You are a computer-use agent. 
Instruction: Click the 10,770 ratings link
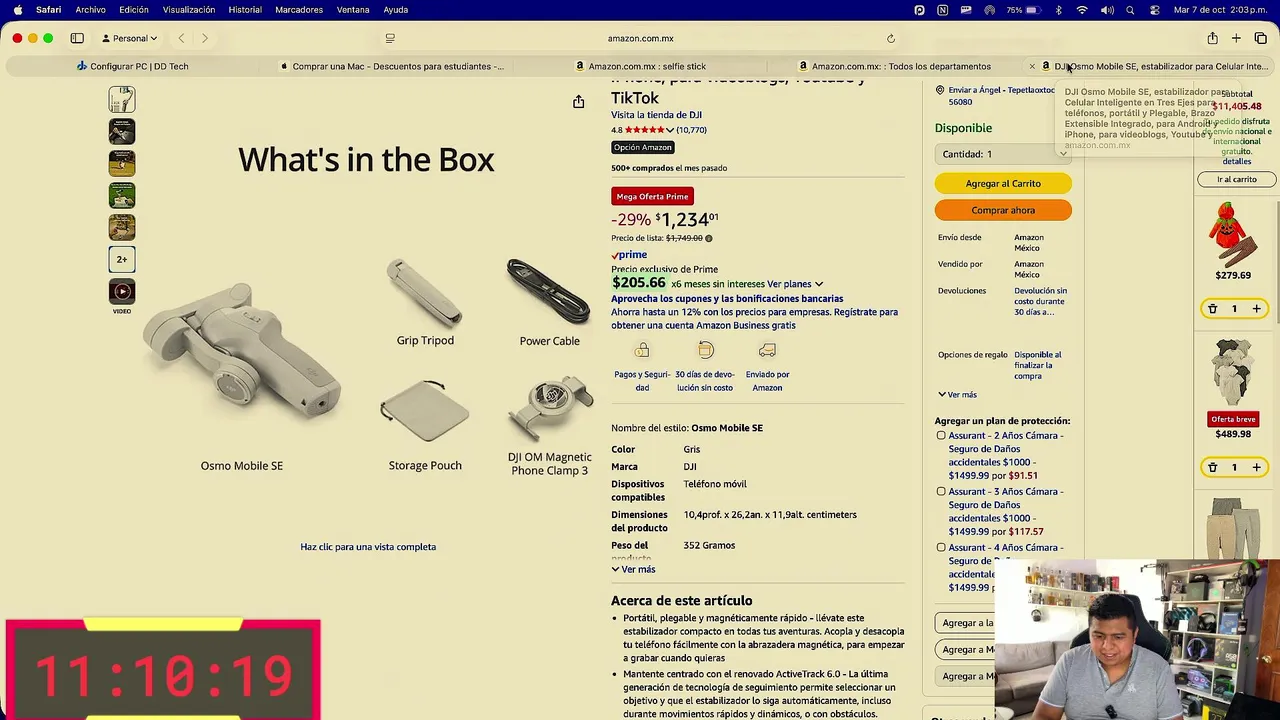(692, 130)
